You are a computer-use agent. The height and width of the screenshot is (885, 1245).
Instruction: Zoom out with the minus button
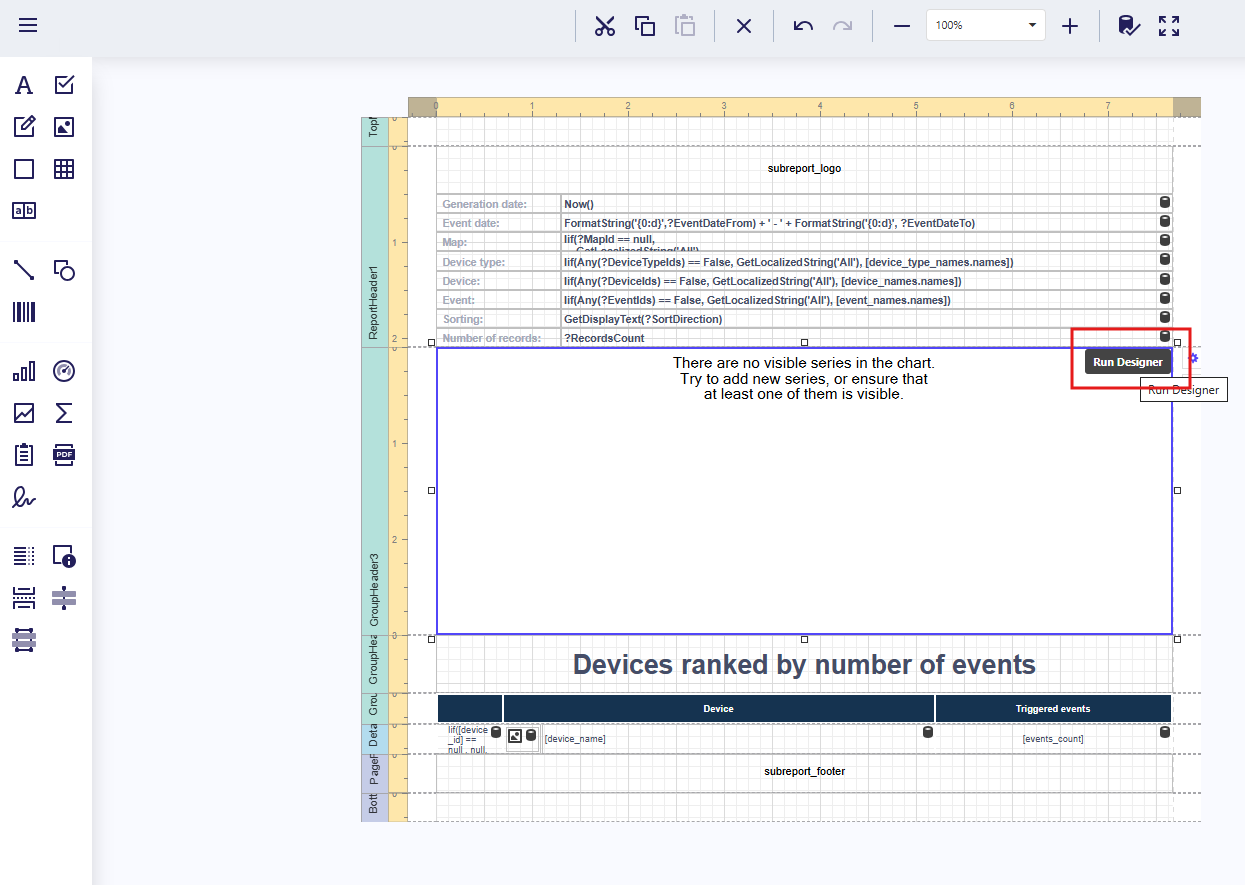(x=902, y=26)
